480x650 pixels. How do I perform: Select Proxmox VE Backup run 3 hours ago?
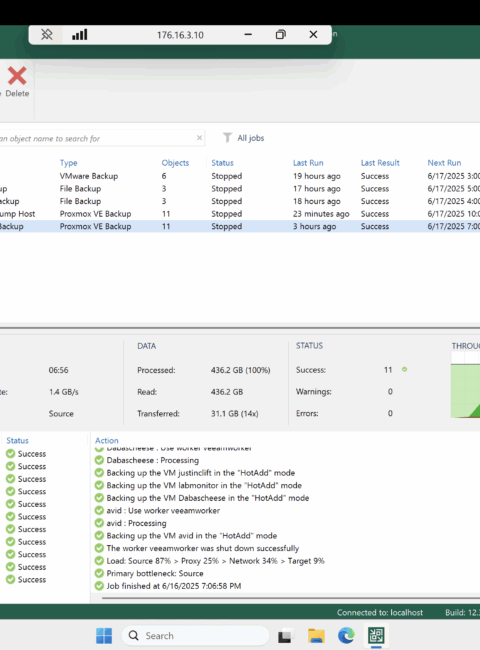[x=240, y=226]
